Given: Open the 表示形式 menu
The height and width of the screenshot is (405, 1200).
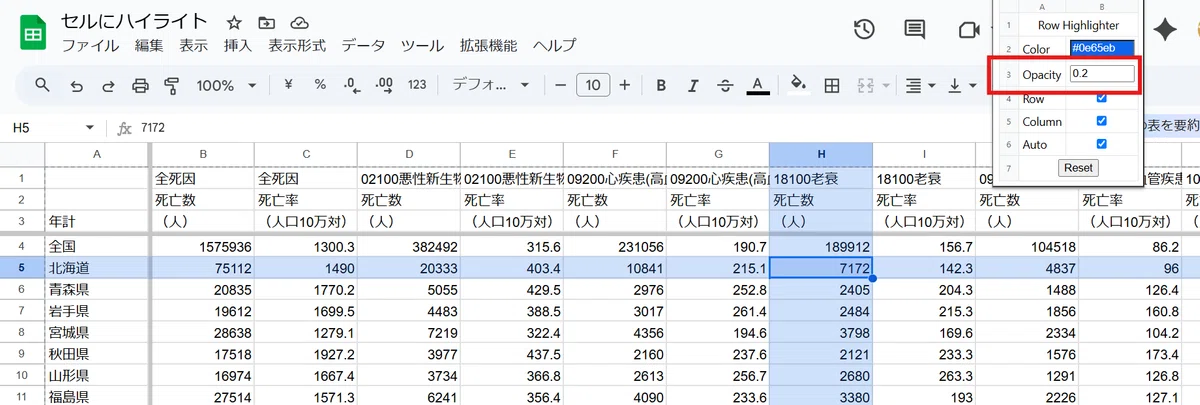Looking at the screenshot, I should point(297,46).
